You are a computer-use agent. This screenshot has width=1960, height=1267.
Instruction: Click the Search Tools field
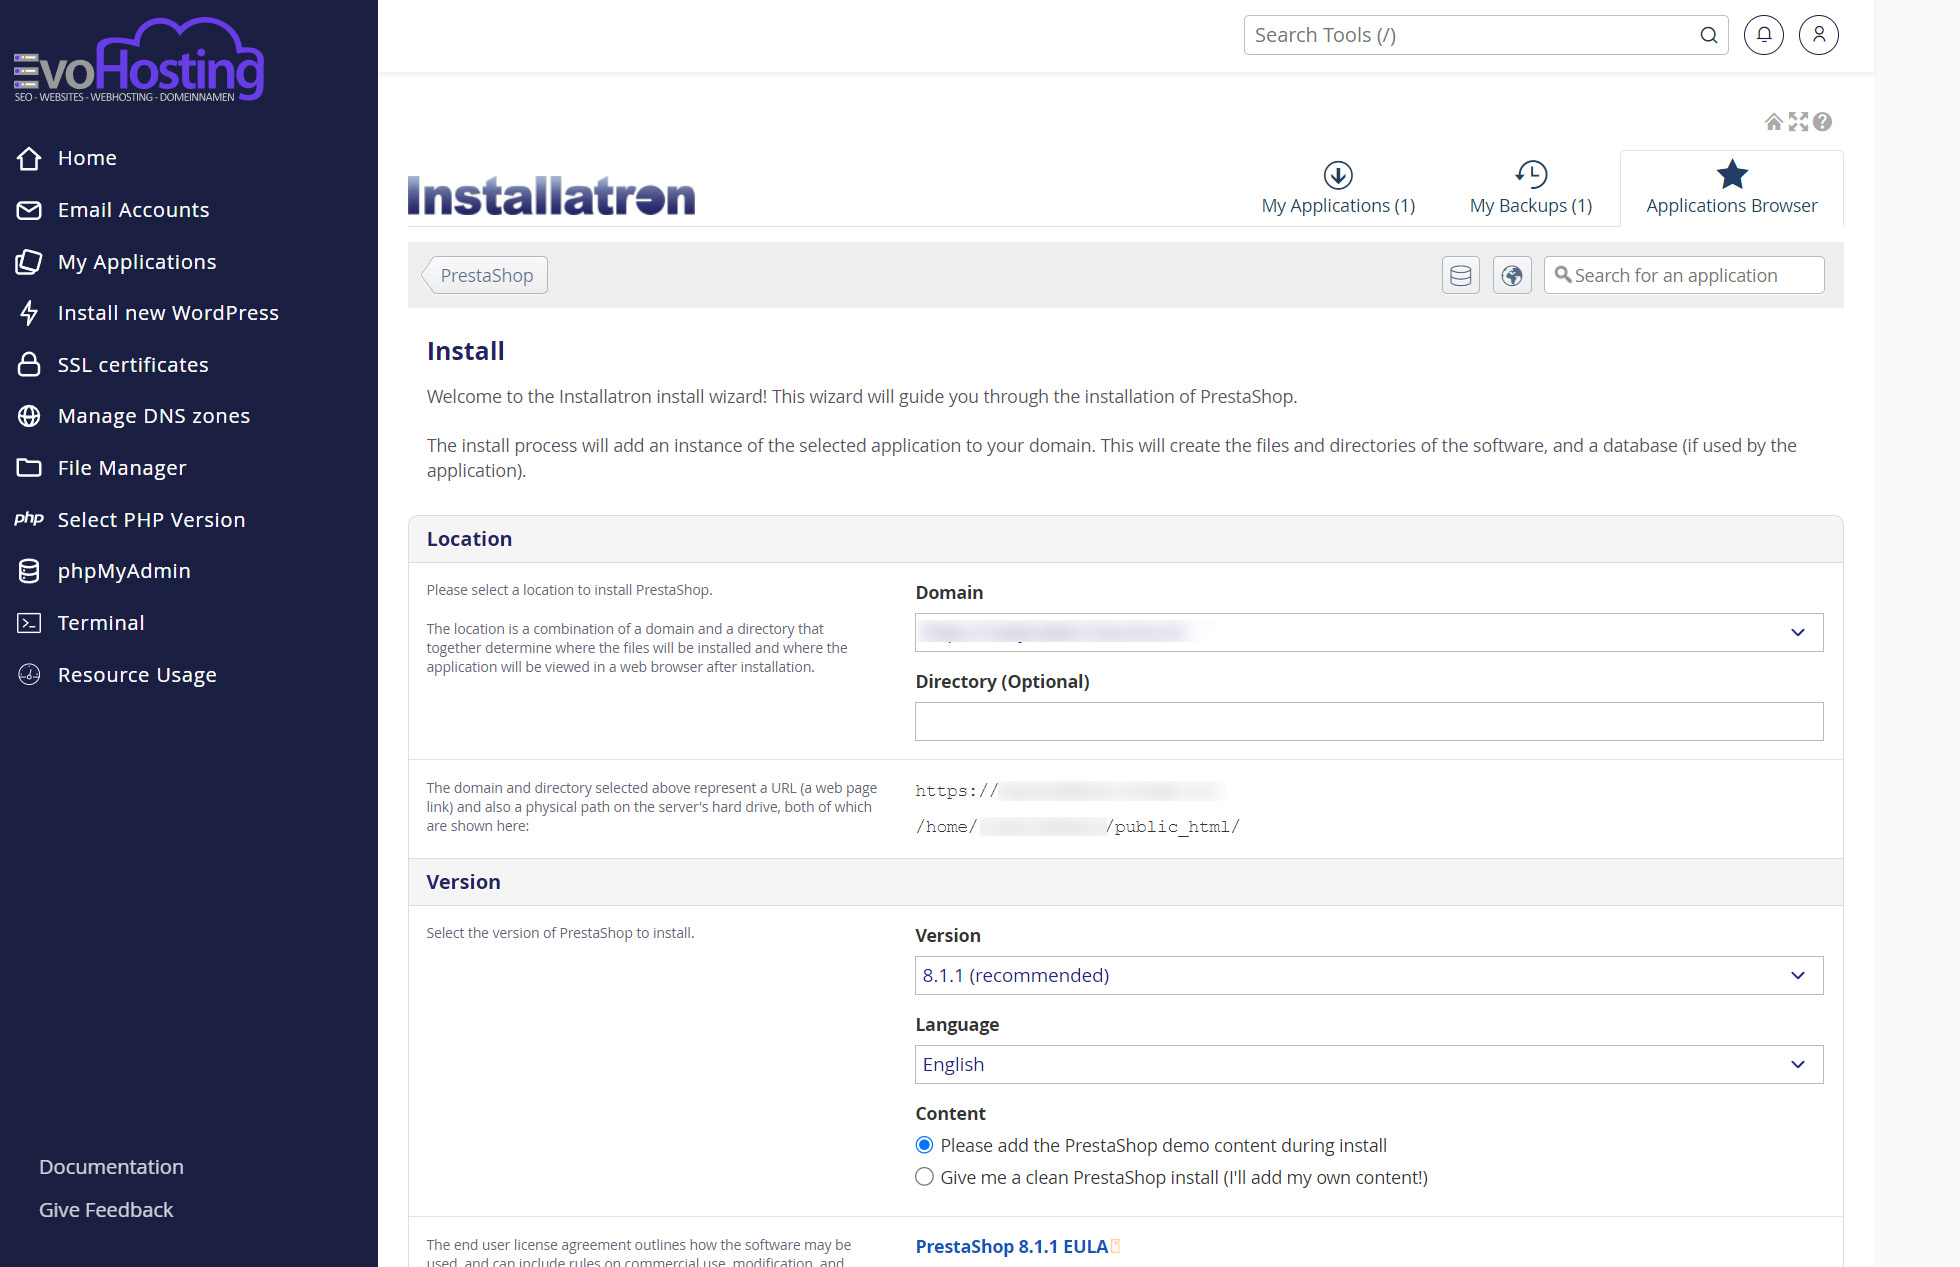click(x=1470, y=35)
